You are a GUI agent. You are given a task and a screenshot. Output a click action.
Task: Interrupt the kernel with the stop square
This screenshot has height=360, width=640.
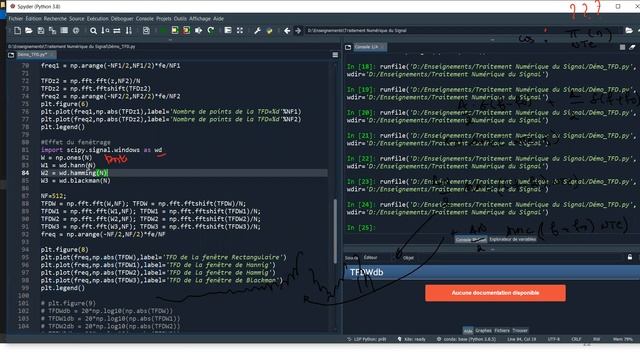coord(622,47)
